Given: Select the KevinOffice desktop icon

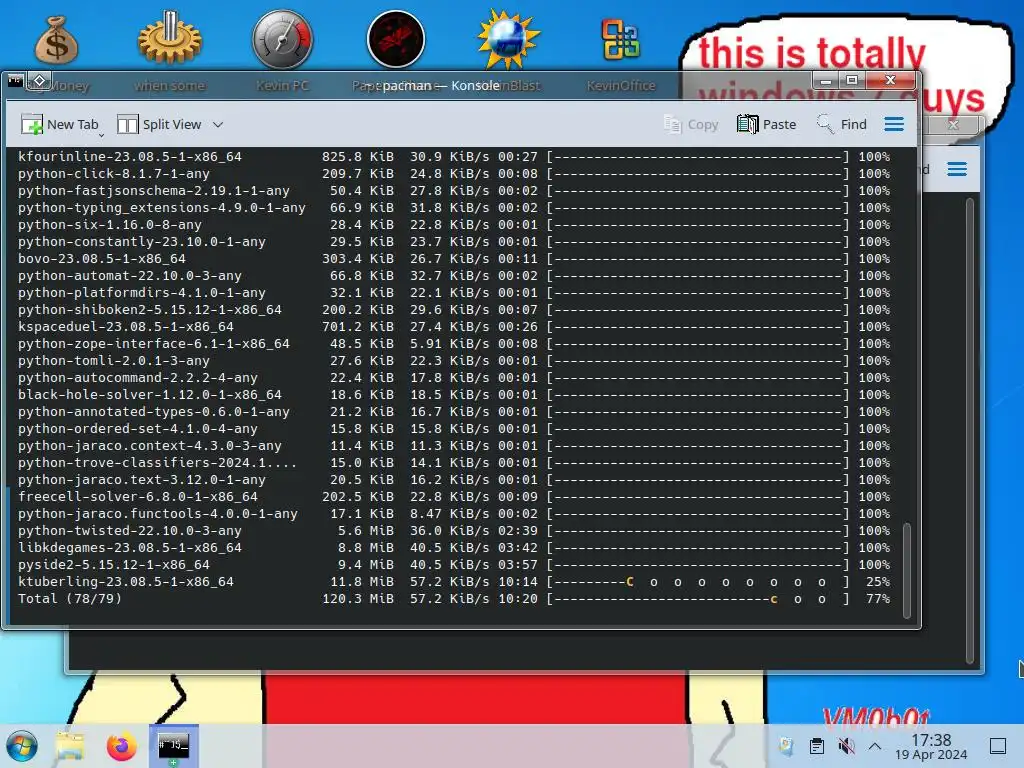Looking at the screenshot, I should (620, 40).
